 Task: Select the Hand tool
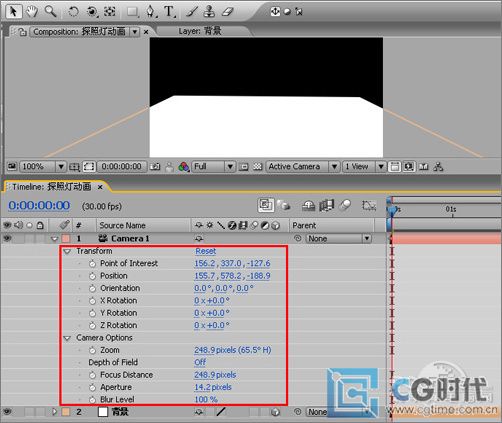coord(32,11)
